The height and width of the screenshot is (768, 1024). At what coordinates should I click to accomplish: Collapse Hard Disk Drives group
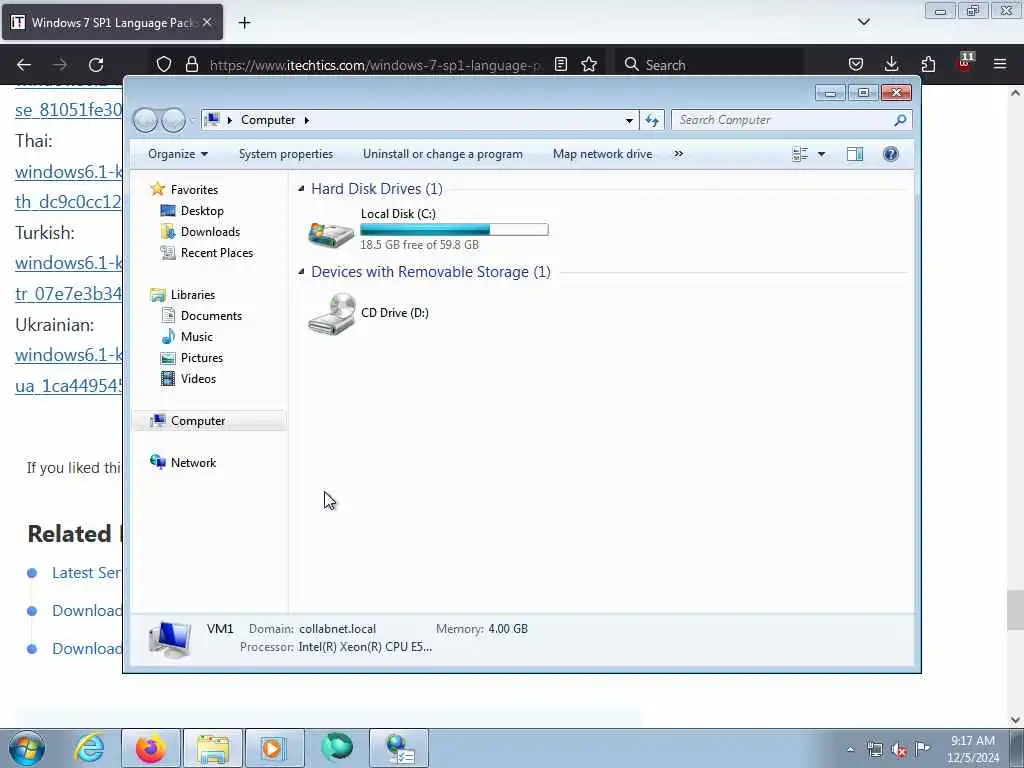tap(301, 189)
